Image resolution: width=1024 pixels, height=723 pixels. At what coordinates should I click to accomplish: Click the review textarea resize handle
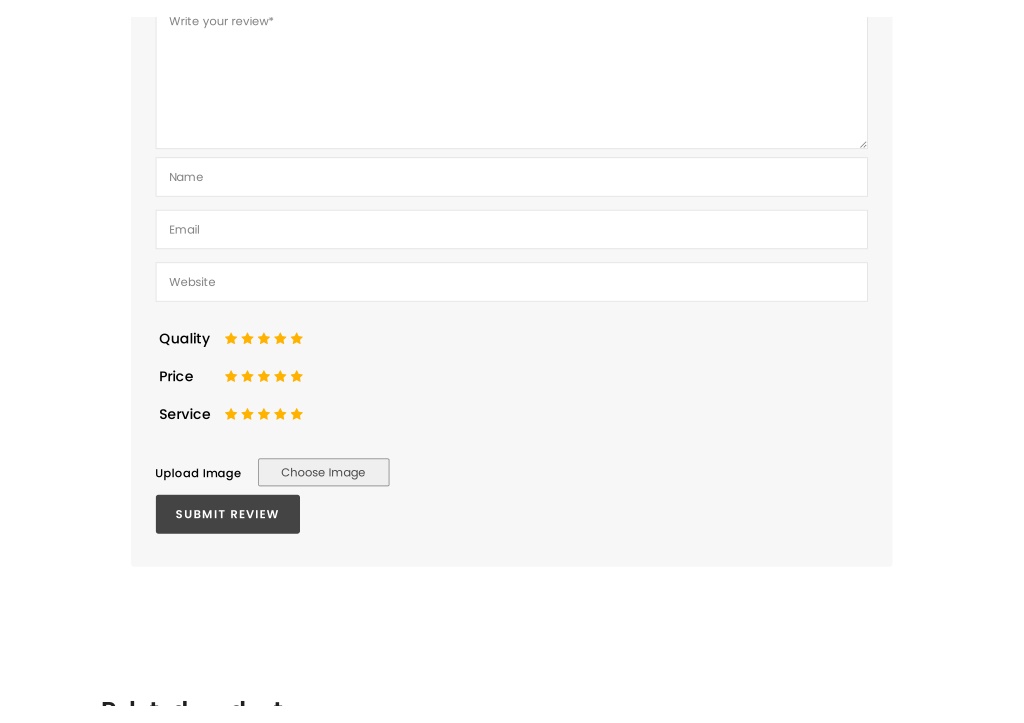(x=863, y=144)
